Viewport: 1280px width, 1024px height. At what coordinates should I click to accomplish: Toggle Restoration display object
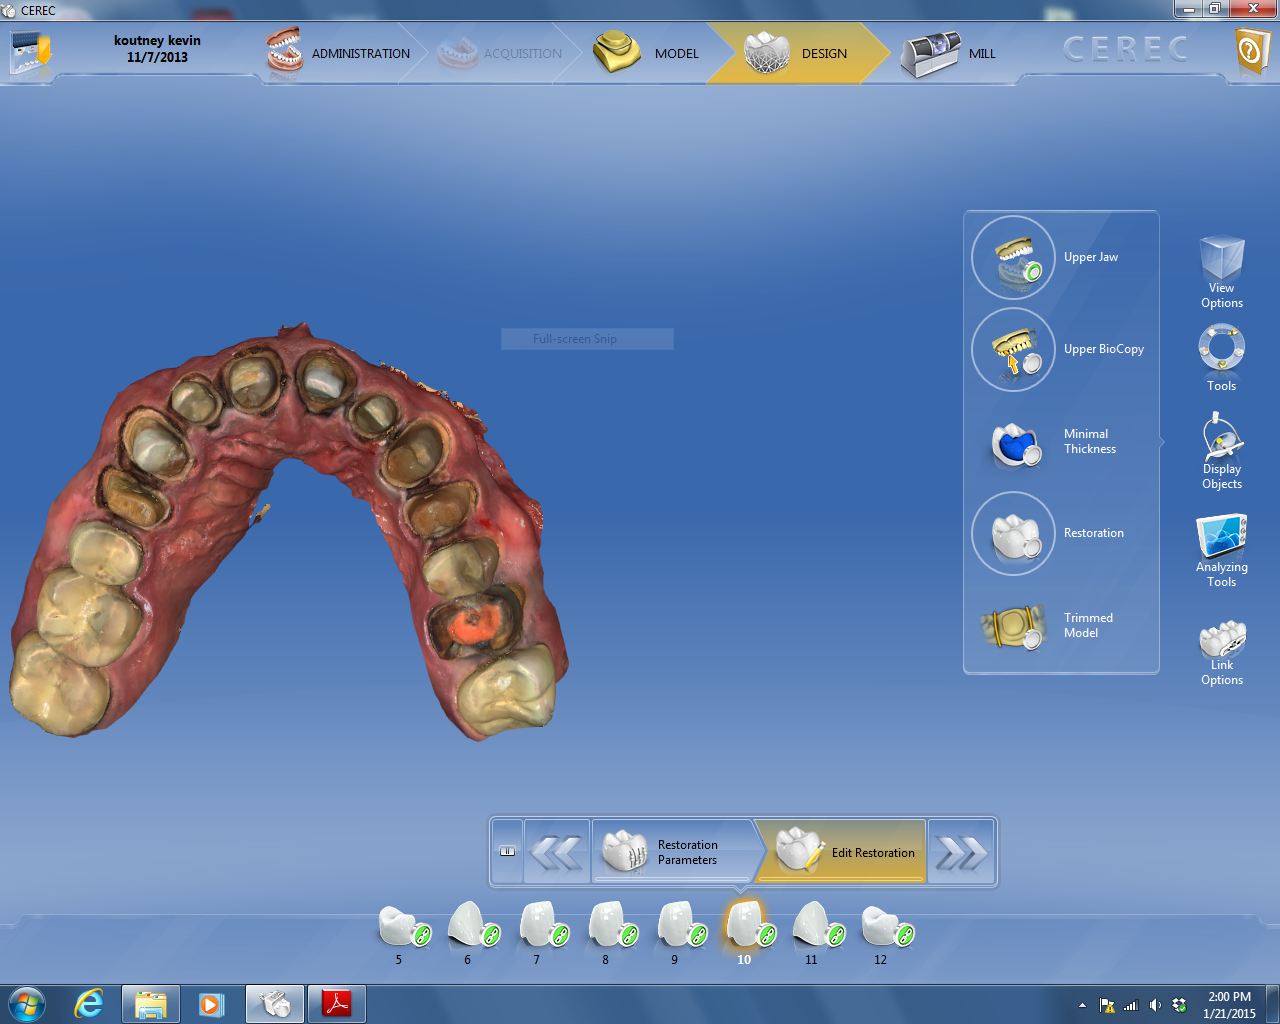tap(1013, 534)
